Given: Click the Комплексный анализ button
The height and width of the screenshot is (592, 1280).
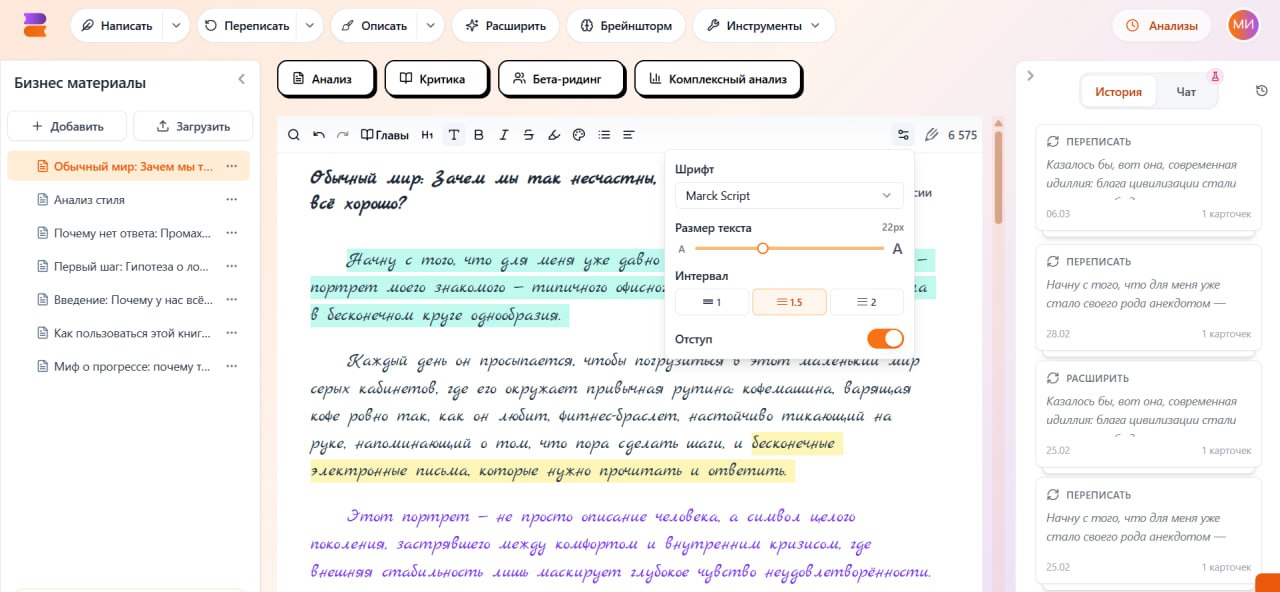Looking at the screenshot, I should pos(717,79).
